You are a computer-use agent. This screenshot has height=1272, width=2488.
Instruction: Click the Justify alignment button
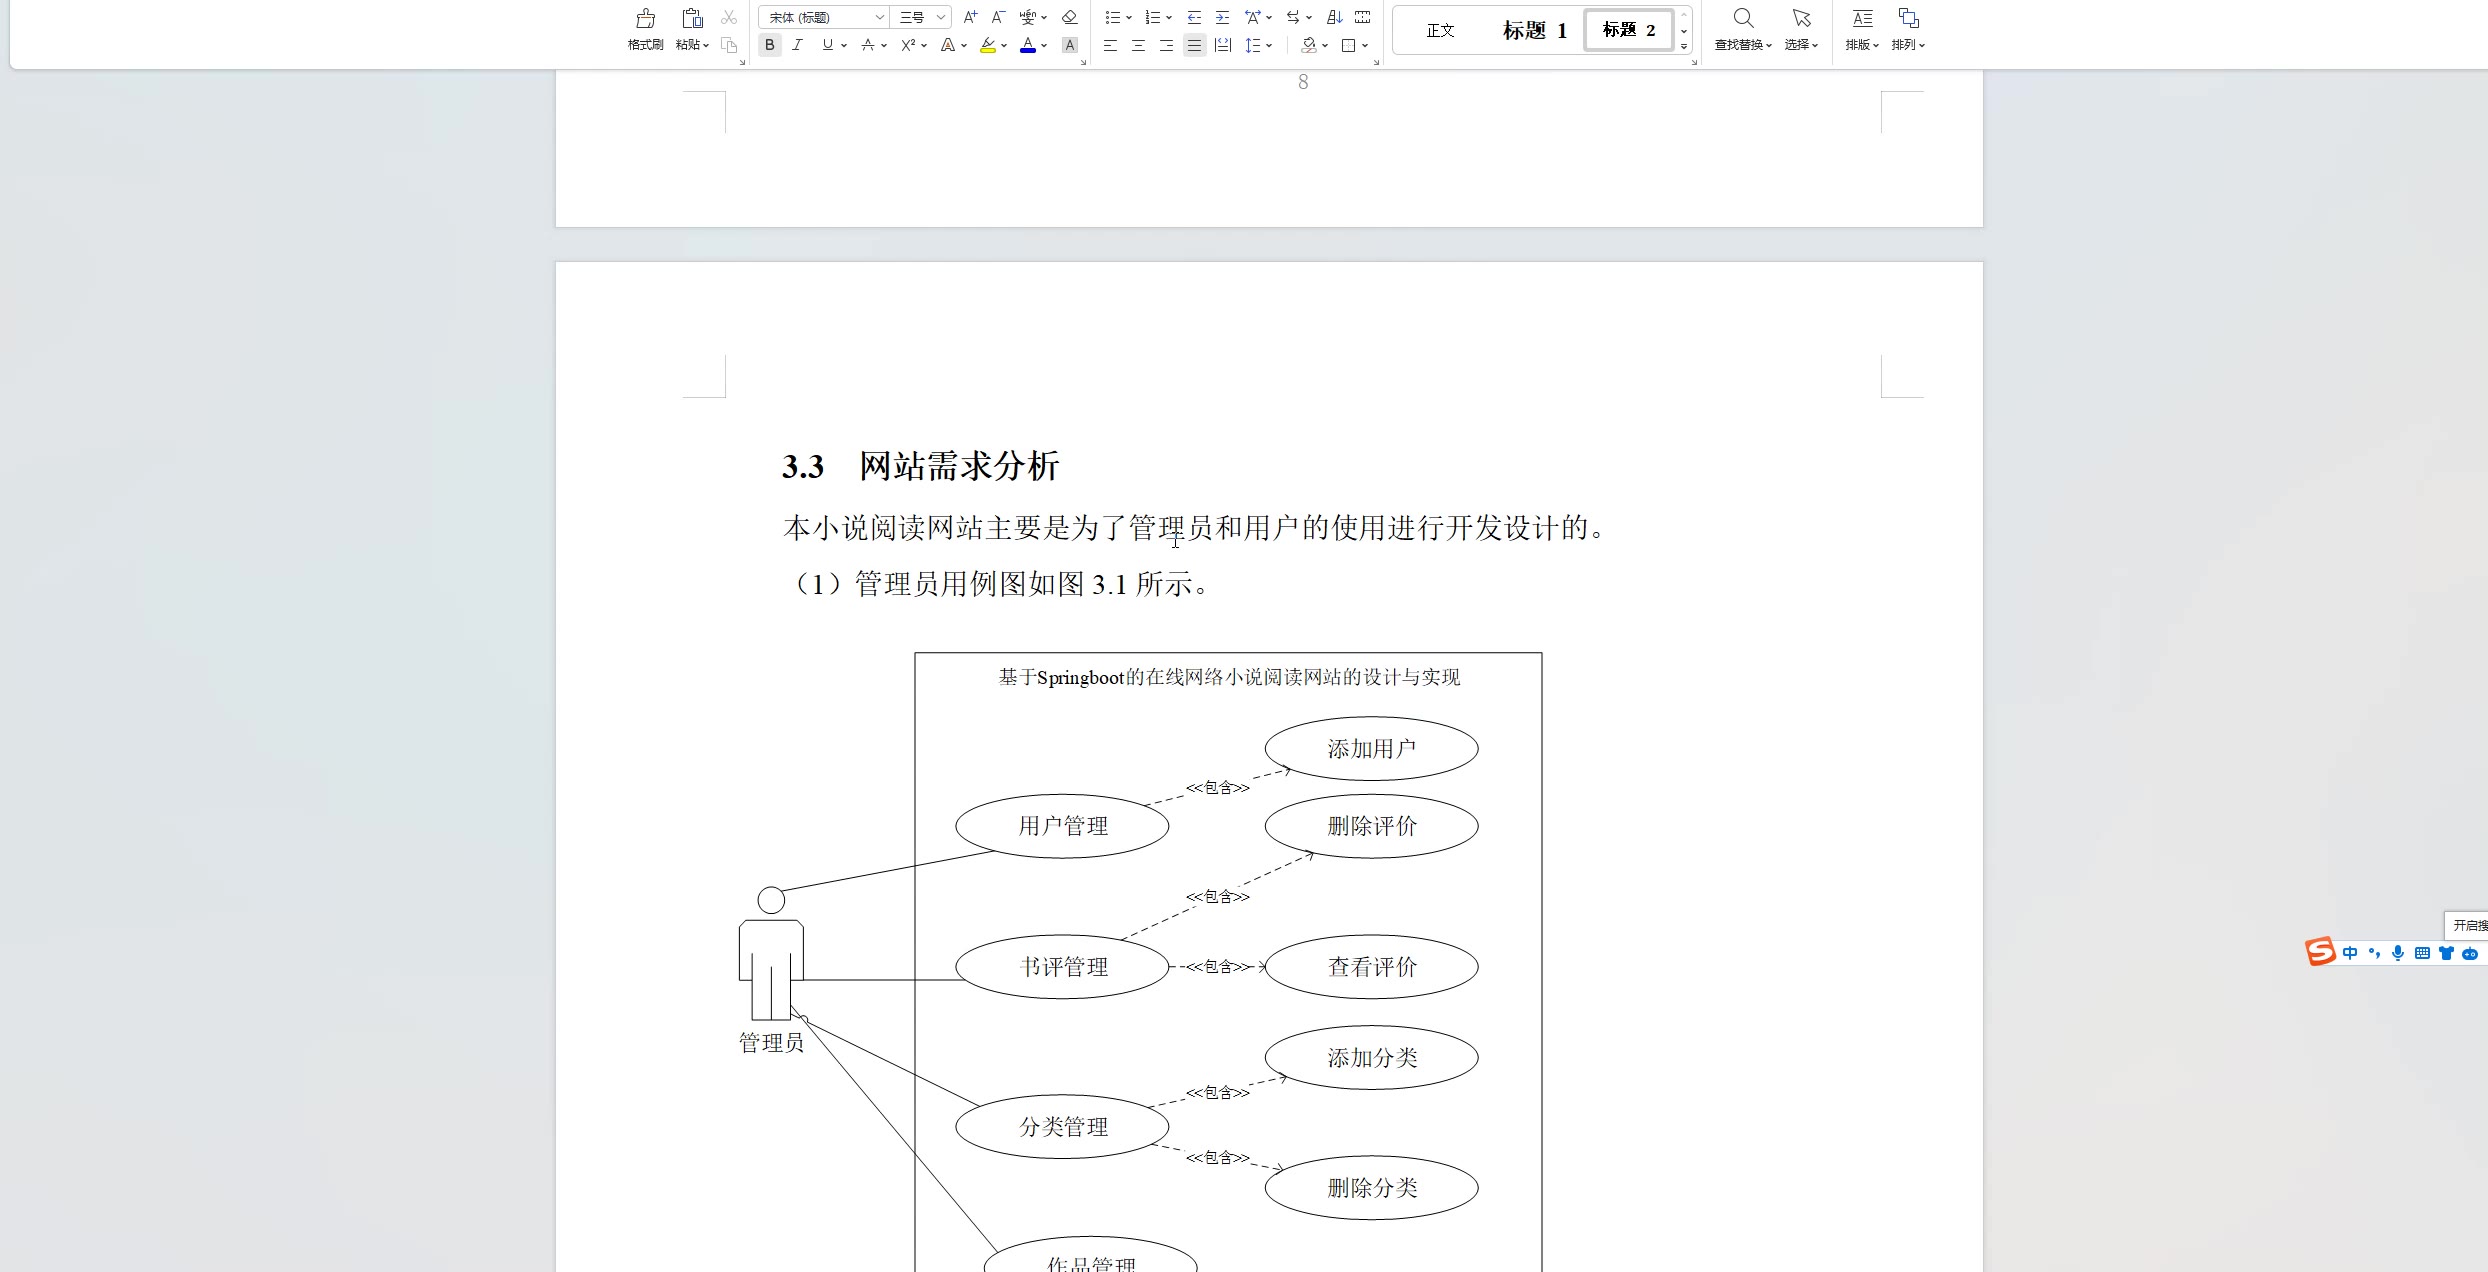pos(1194,45)
